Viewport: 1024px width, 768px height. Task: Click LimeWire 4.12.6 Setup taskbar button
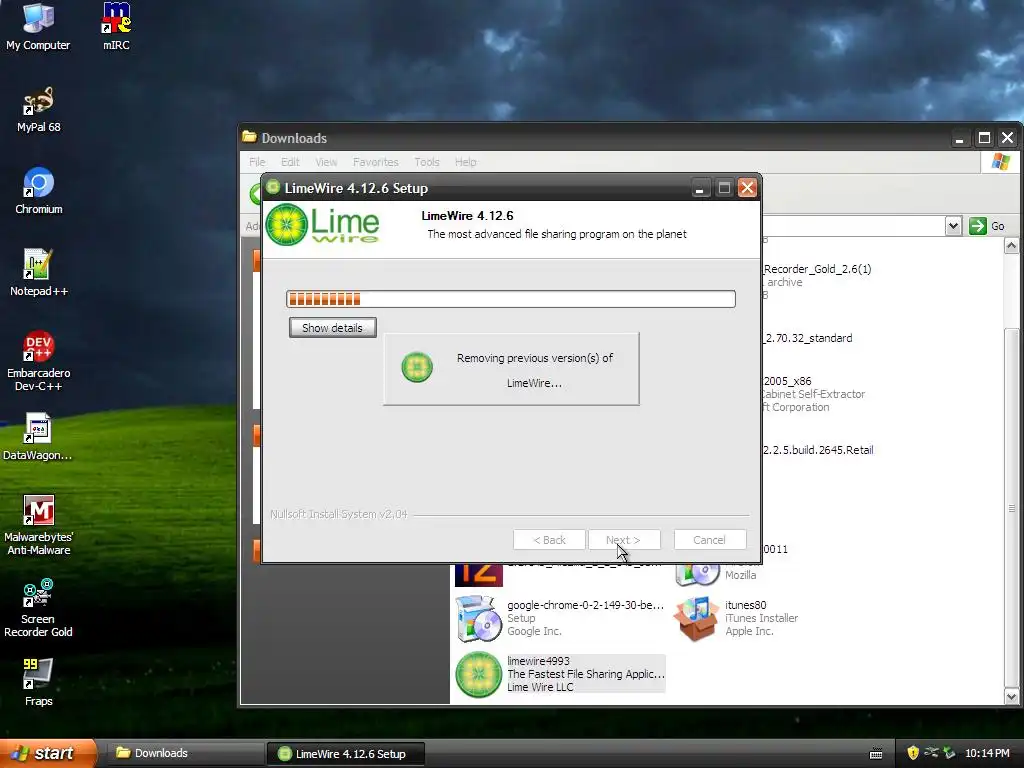pos(346,754)
